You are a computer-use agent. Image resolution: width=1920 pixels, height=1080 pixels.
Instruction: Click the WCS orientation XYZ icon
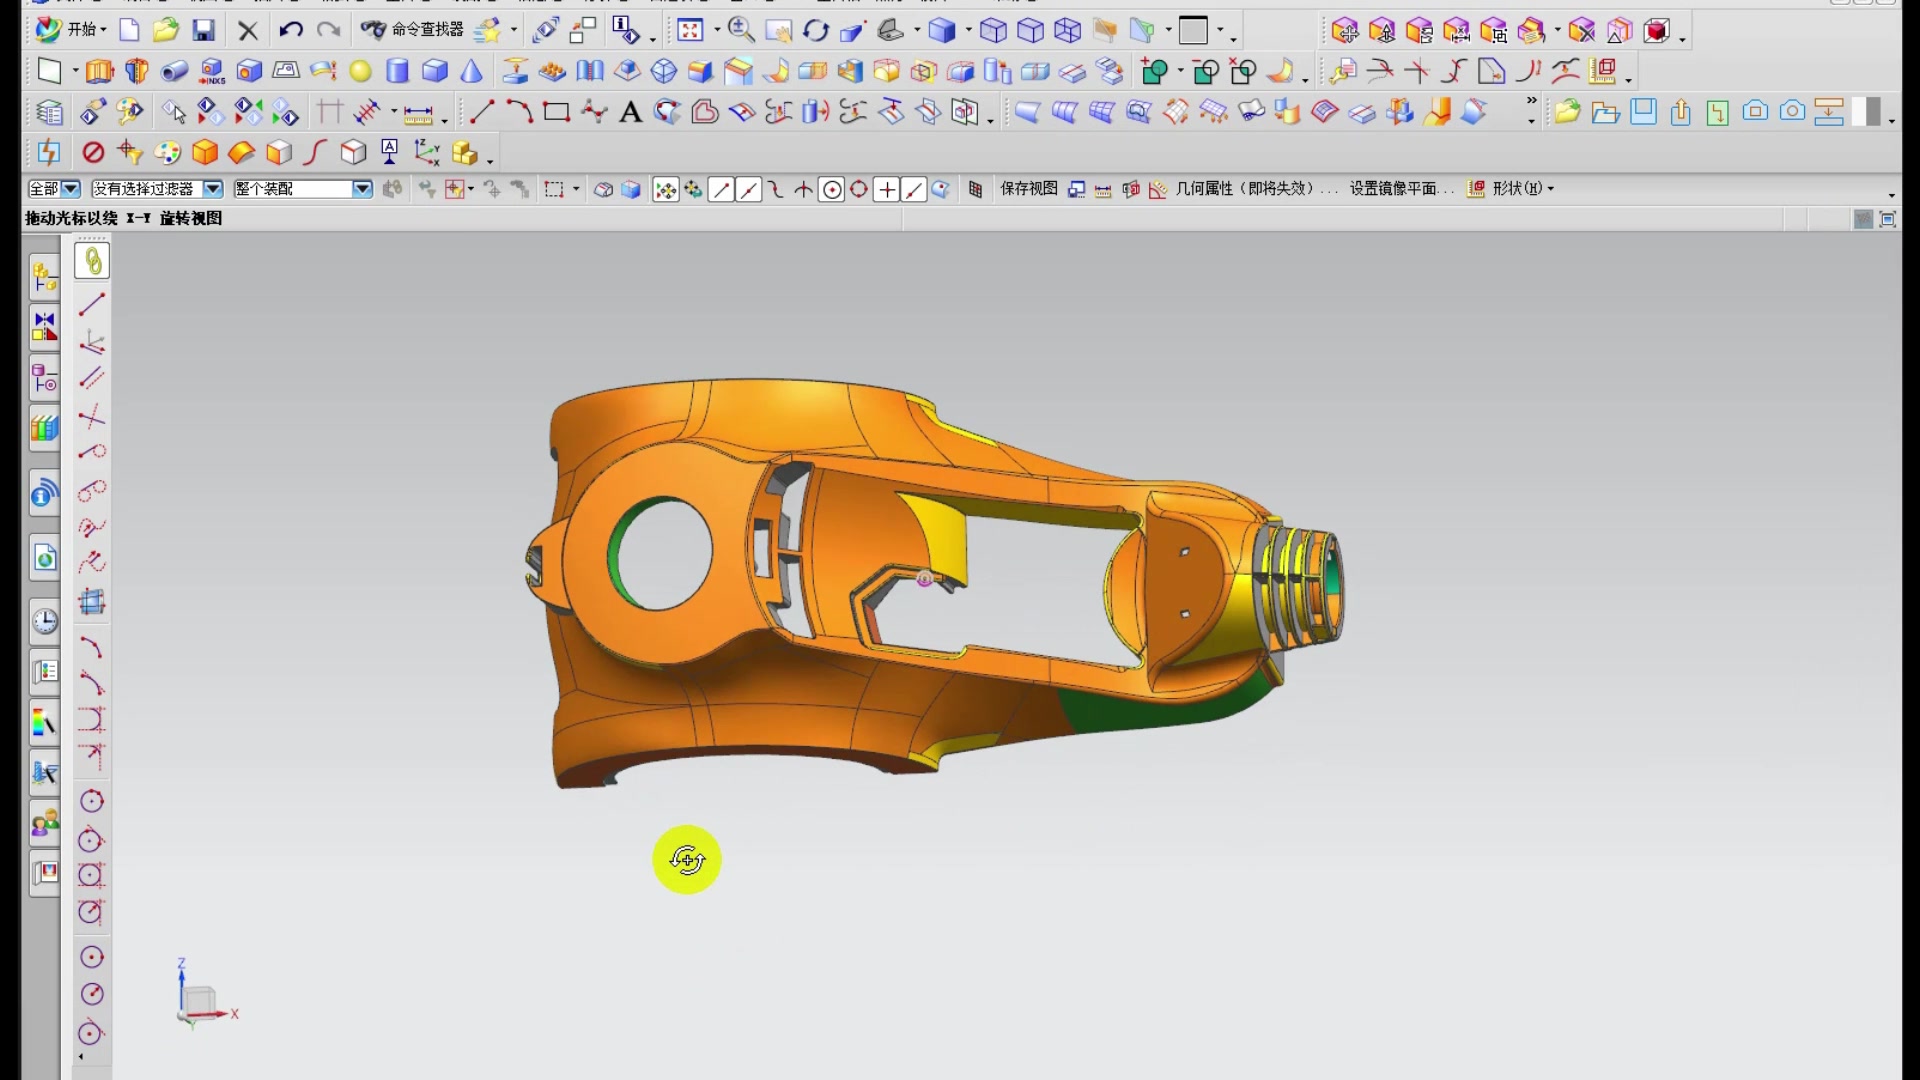click(x=427, y=152)
